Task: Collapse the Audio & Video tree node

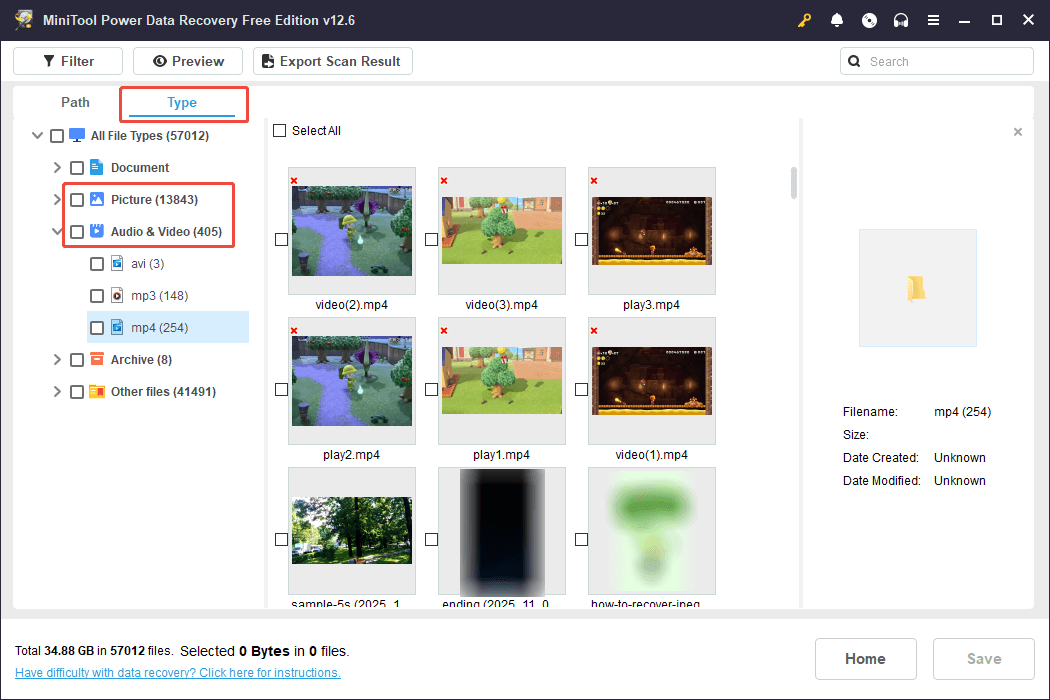Action: click(57, 231)
